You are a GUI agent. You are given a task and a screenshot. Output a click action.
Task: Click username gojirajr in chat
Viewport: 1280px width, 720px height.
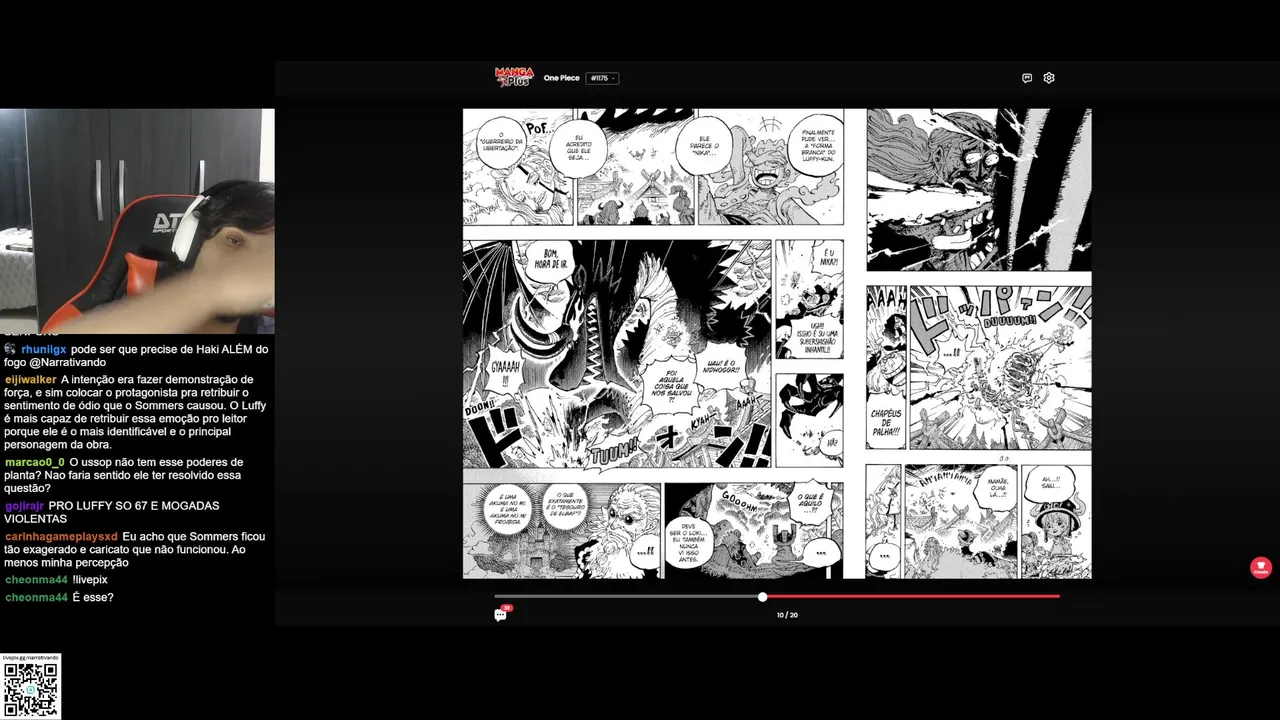[x=25, y=506]
